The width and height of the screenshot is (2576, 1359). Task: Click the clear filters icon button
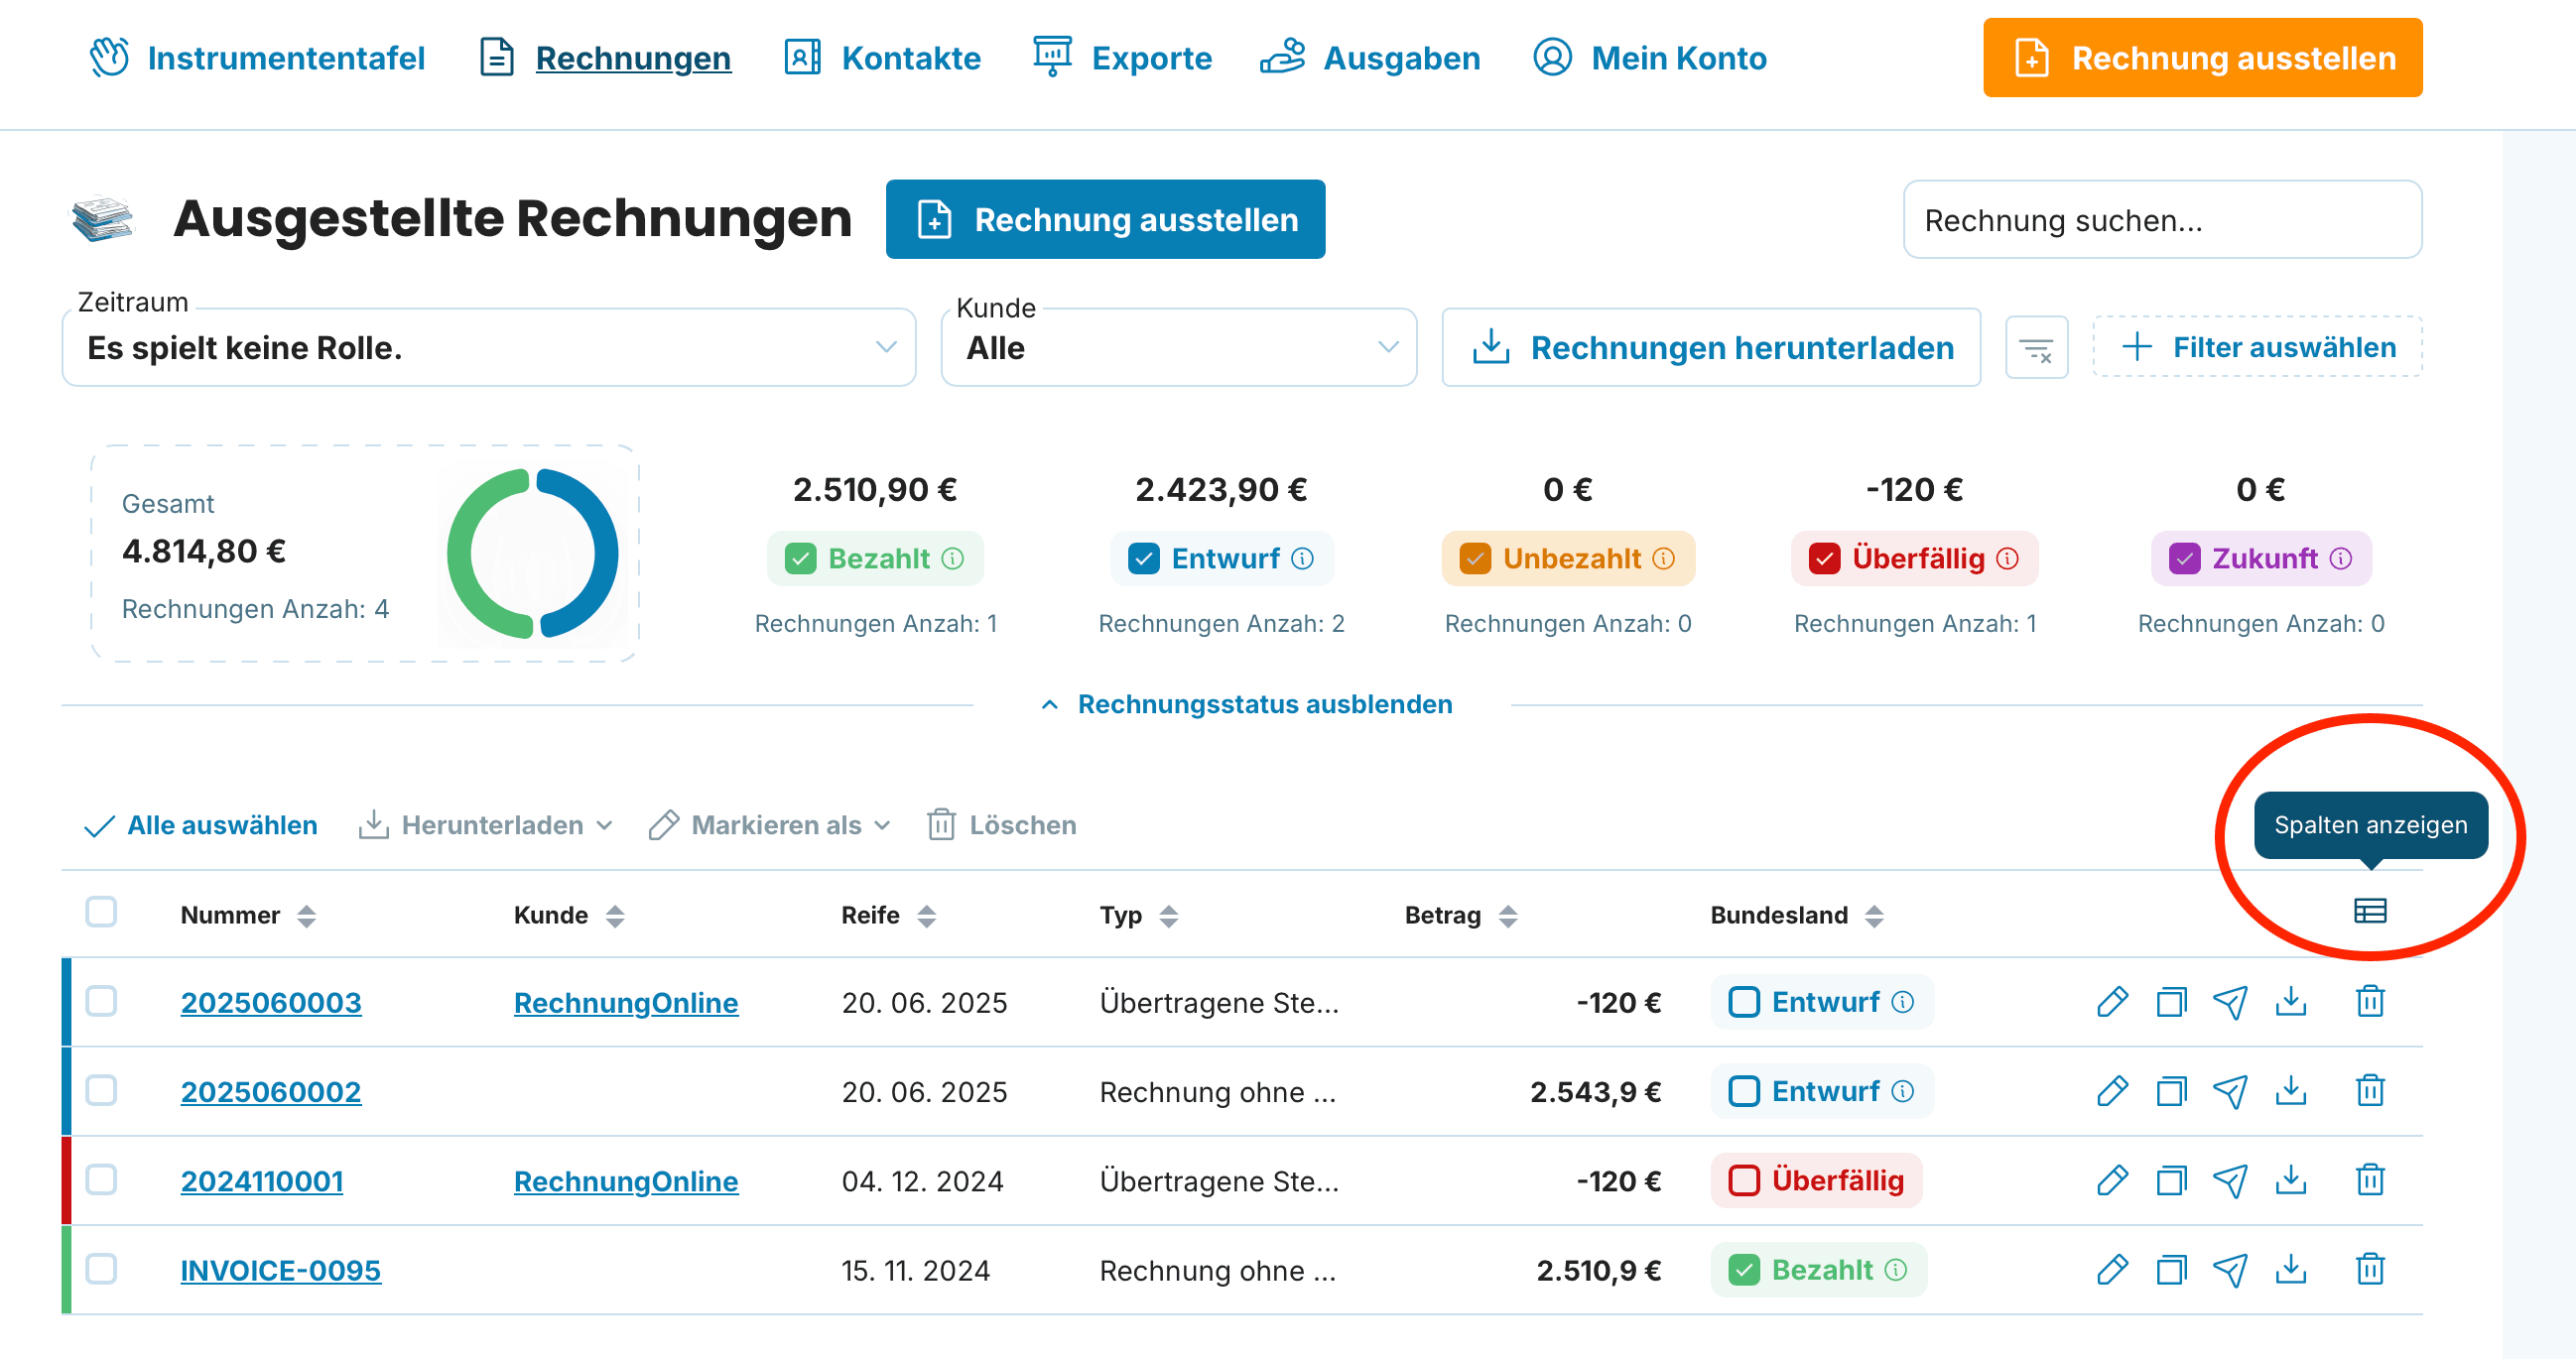coord(2035,348)
